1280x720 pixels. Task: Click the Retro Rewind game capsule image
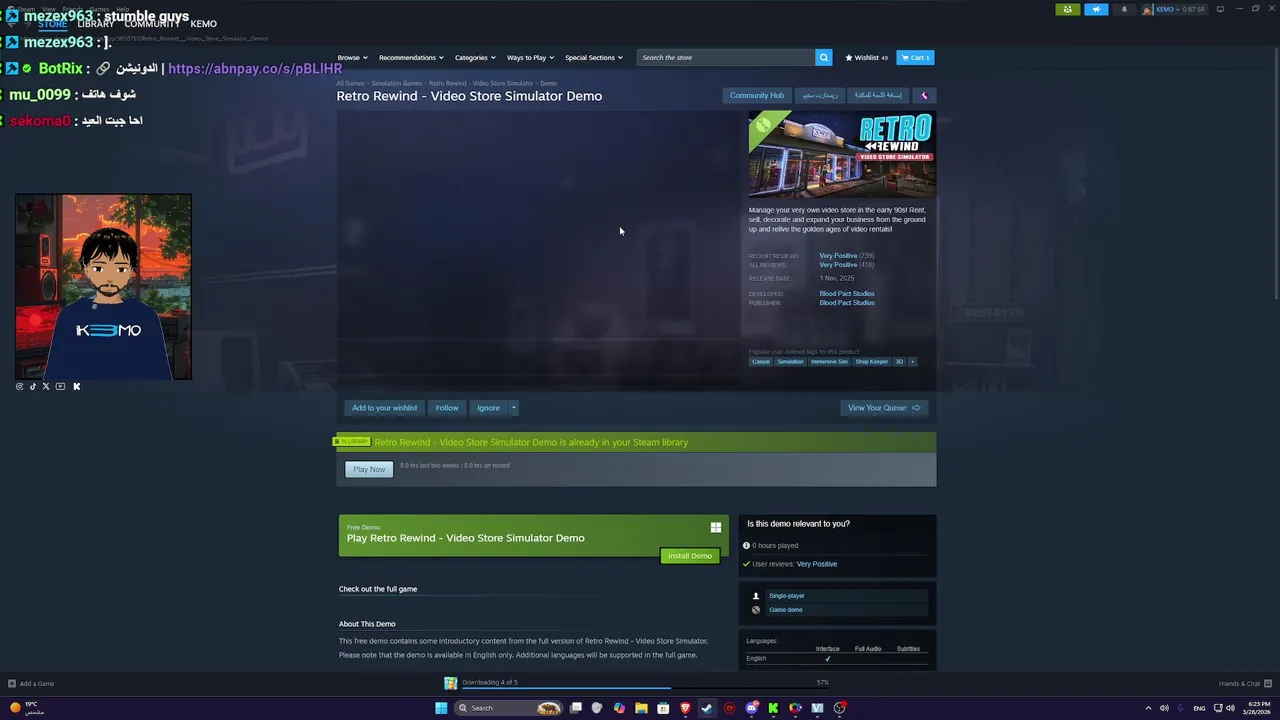(842, 154)
